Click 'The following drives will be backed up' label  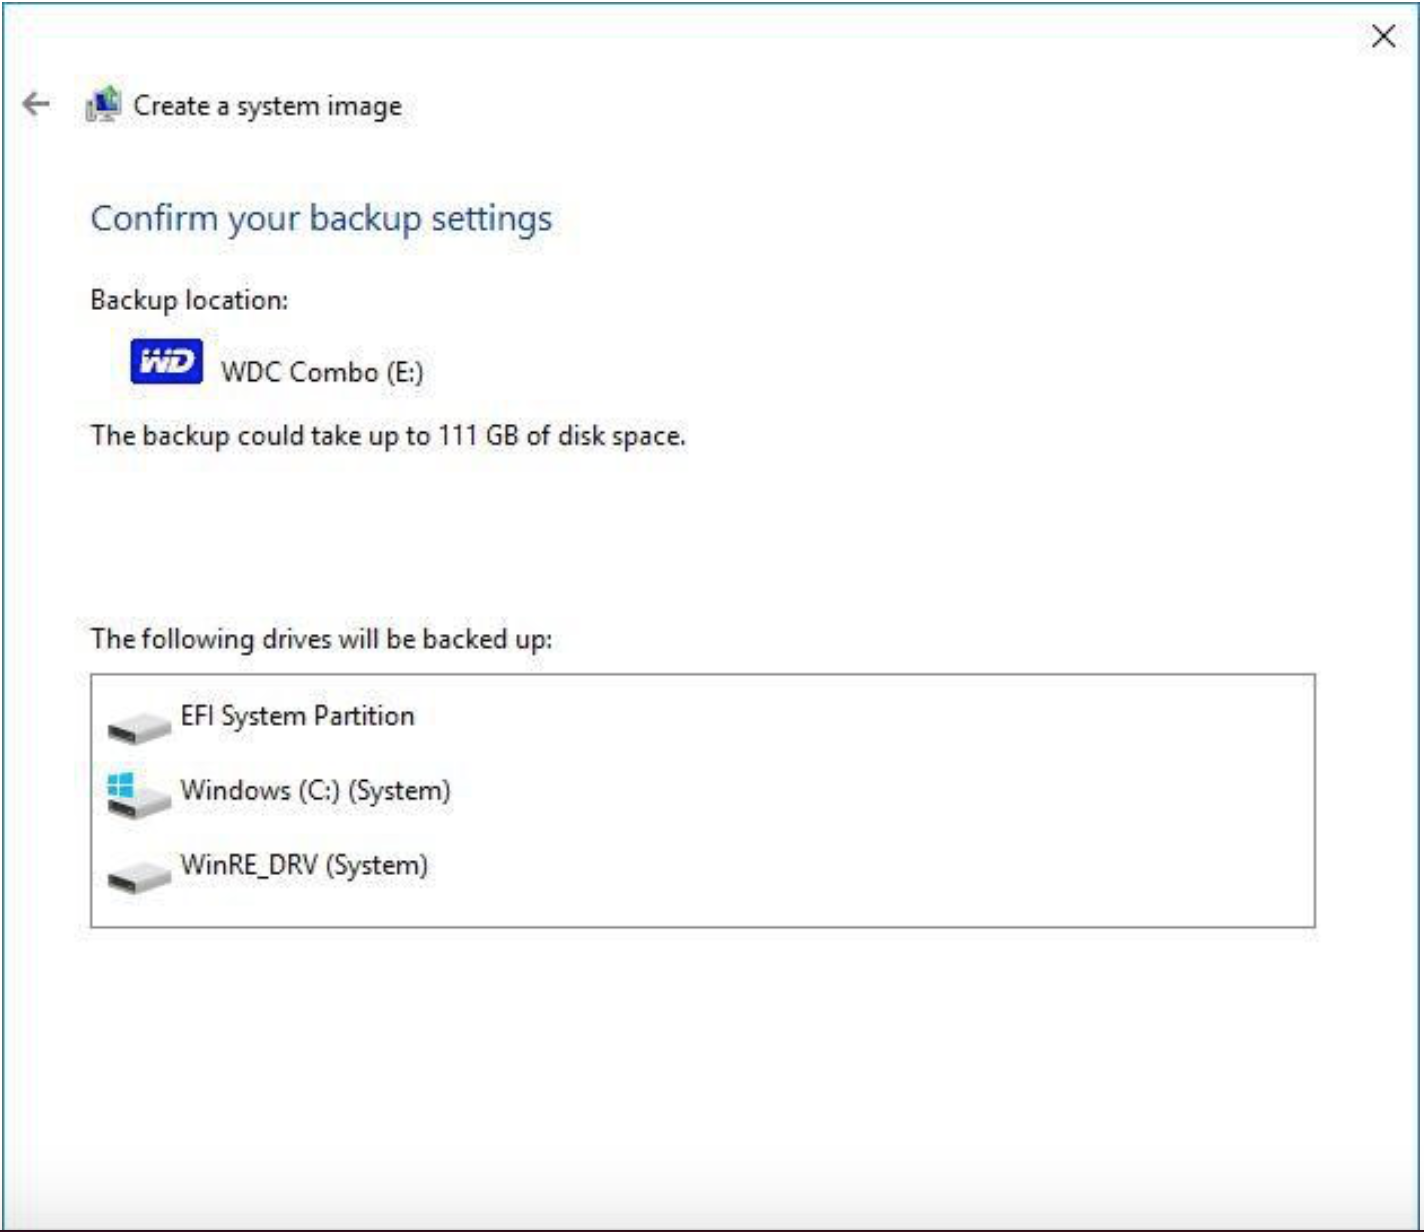point(321,639)
